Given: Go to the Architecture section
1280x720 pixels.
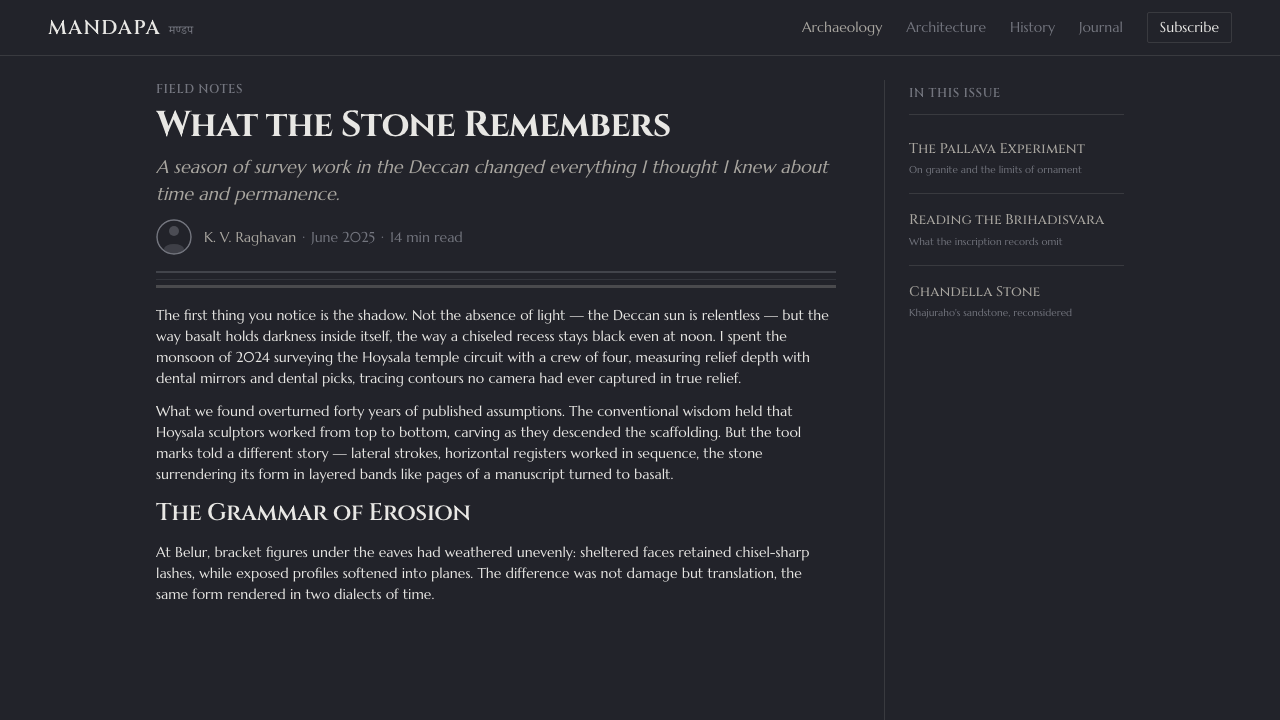Looking at the screenshot, I should [946, 28].
